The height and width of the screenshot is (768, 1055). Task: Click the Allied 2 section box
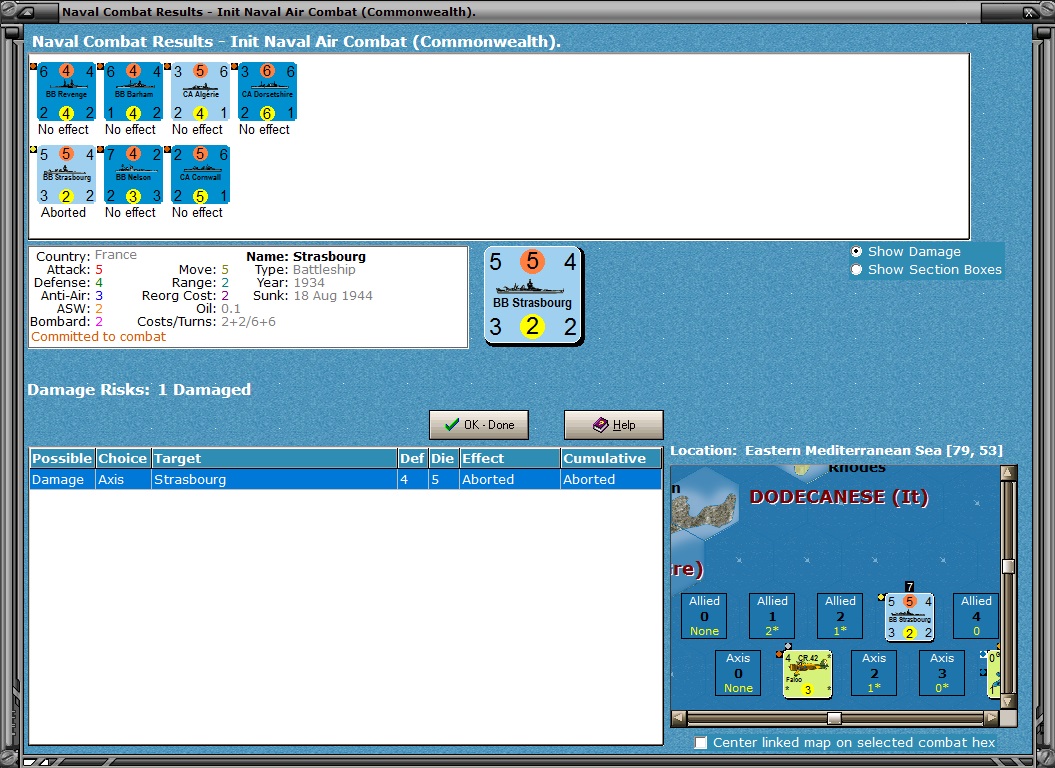[x=840, y=616]
